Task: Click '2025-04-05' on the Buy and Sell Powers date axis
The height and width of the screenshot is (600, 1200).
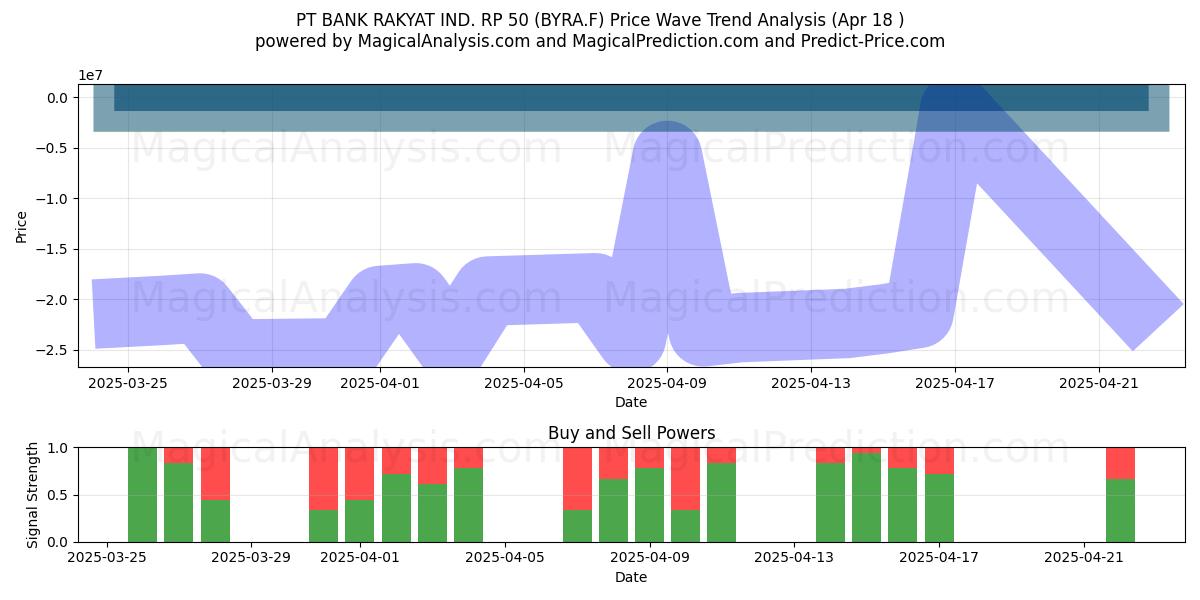Action: pos(505,557)
